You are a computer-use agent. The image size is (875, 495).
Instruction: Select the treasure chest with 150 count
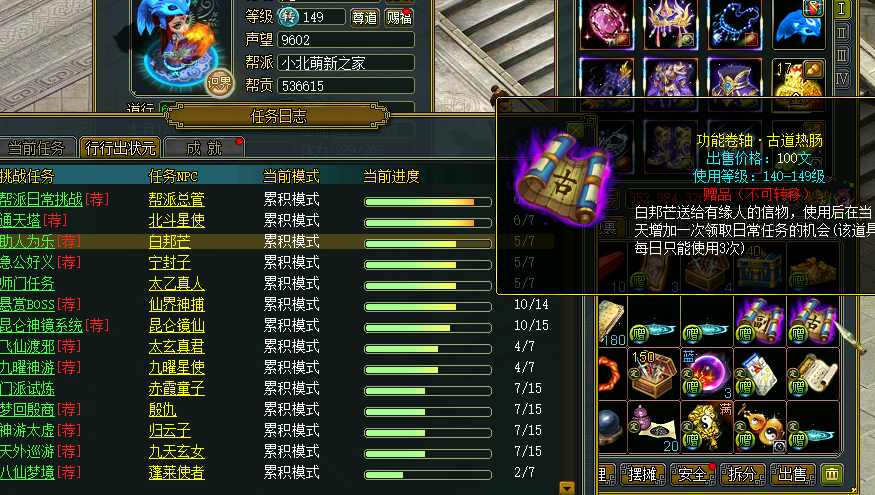click(653, 374)
